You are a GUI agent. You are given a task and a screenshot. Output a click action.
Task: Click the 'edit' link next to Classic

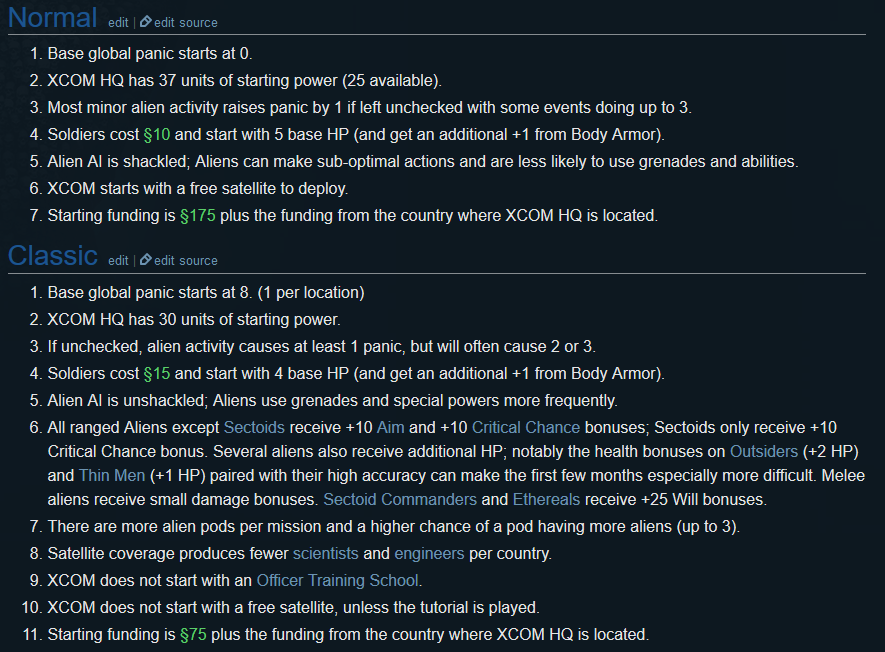pos(118,260)
